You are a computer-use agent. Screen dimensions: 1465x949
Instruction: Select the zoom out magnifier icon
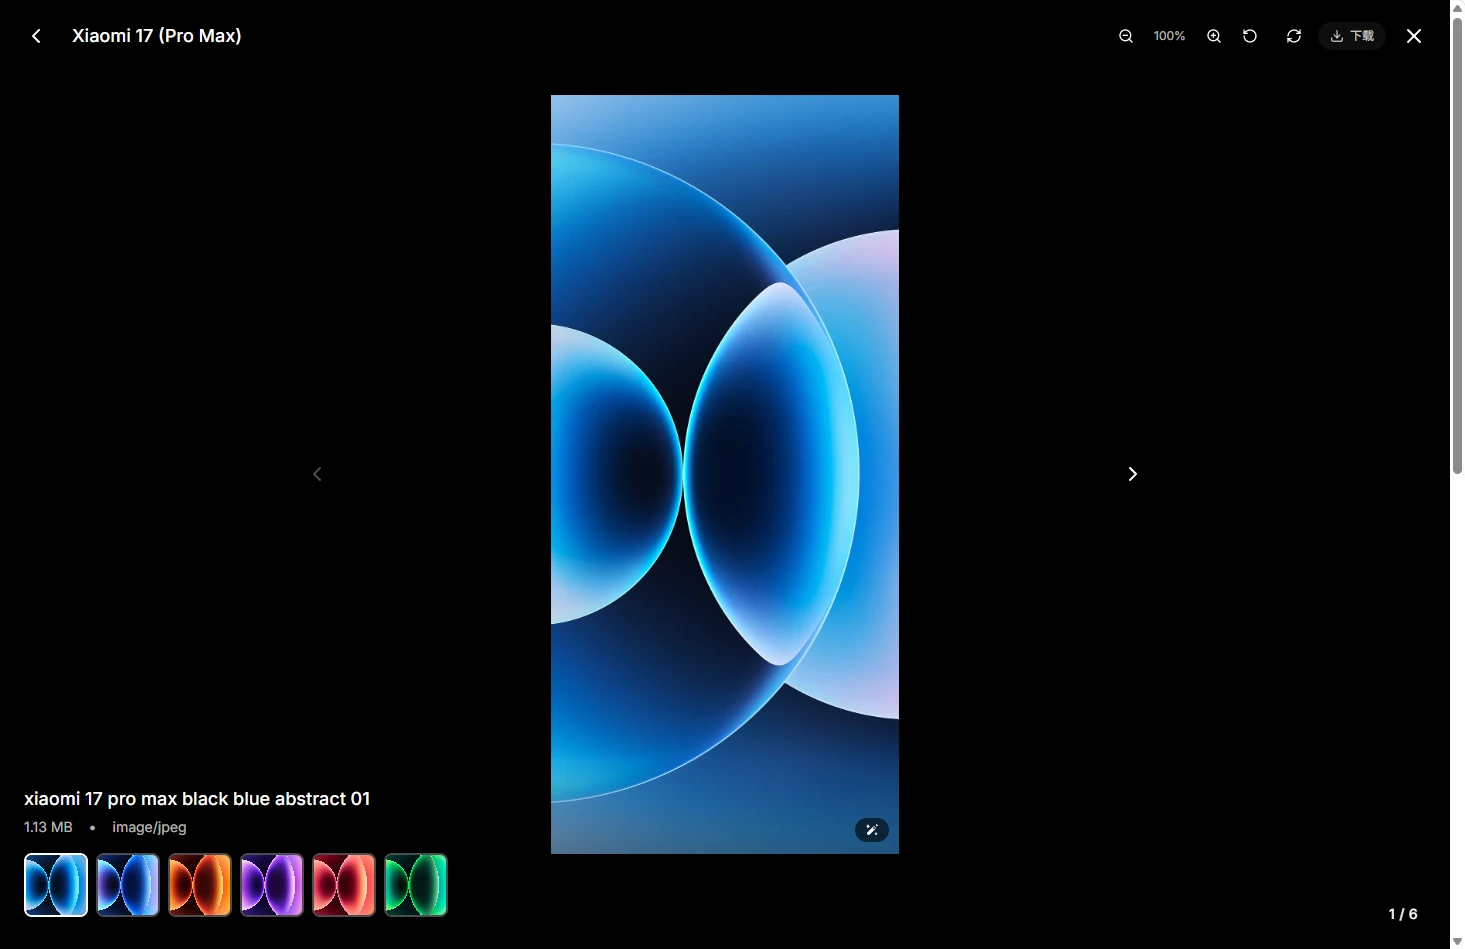(x=1126, y=35)
